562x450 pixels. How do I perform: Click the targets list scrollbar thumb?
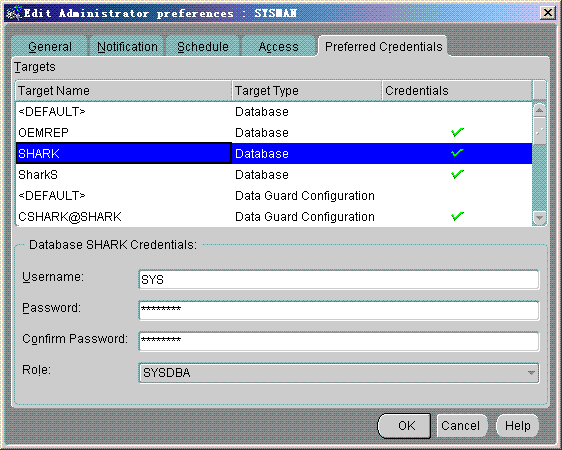tap(539, 131)
